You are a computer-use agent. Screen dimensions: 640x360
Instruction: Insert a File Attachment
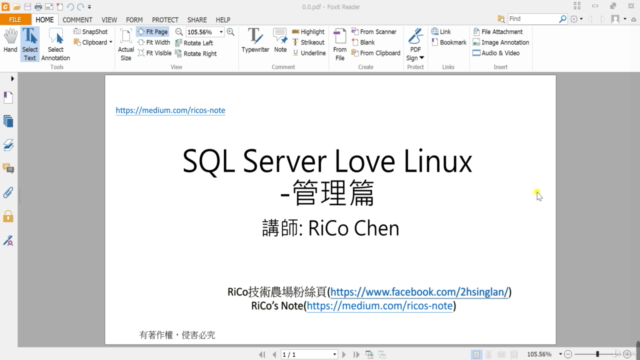click(498, 31)
